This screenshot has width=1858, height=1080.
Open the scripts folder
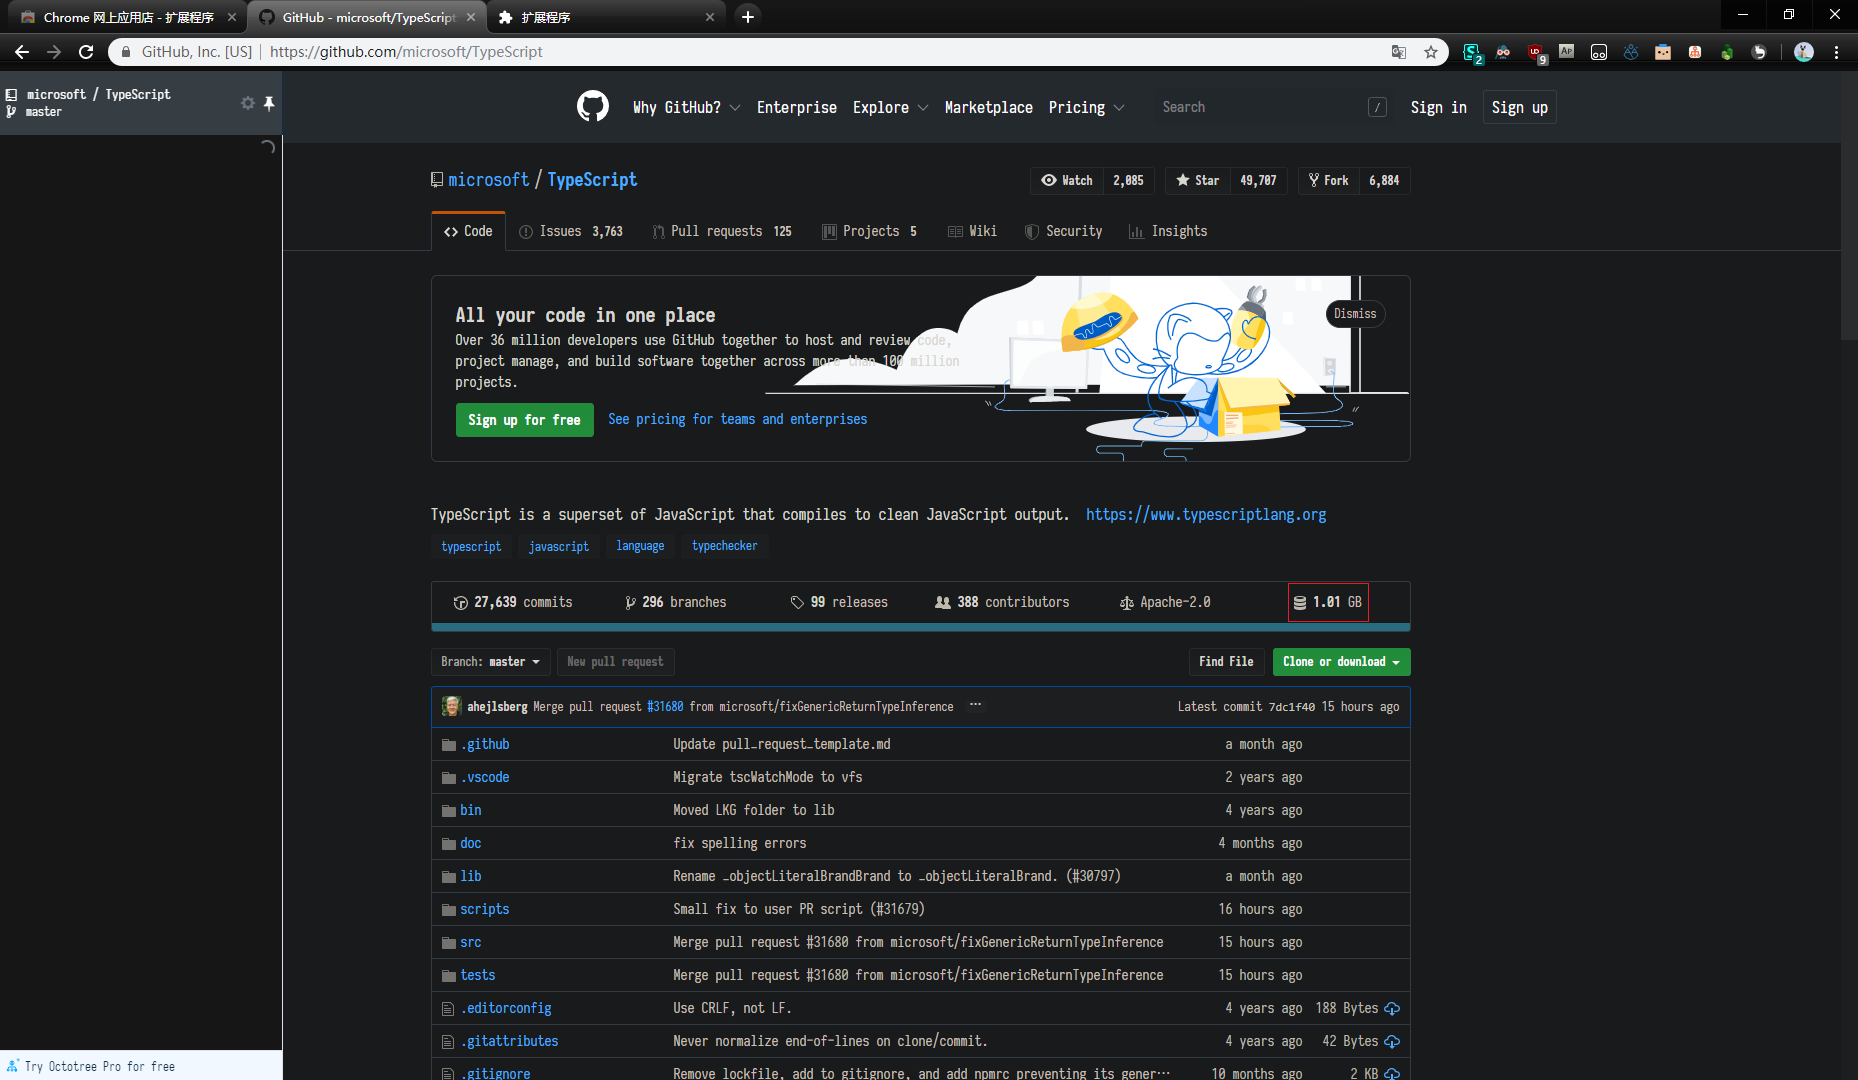tap(484, 909)
